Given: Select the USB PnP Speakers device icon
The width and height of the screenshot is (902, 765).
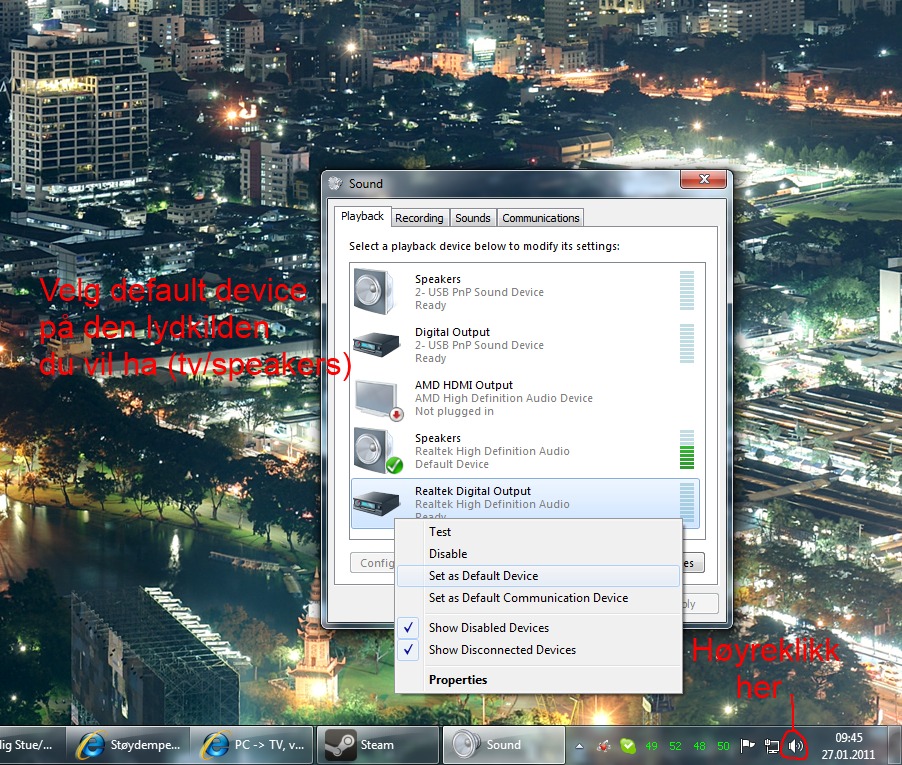Looking at the screenshot, I should tap(374, 291).
